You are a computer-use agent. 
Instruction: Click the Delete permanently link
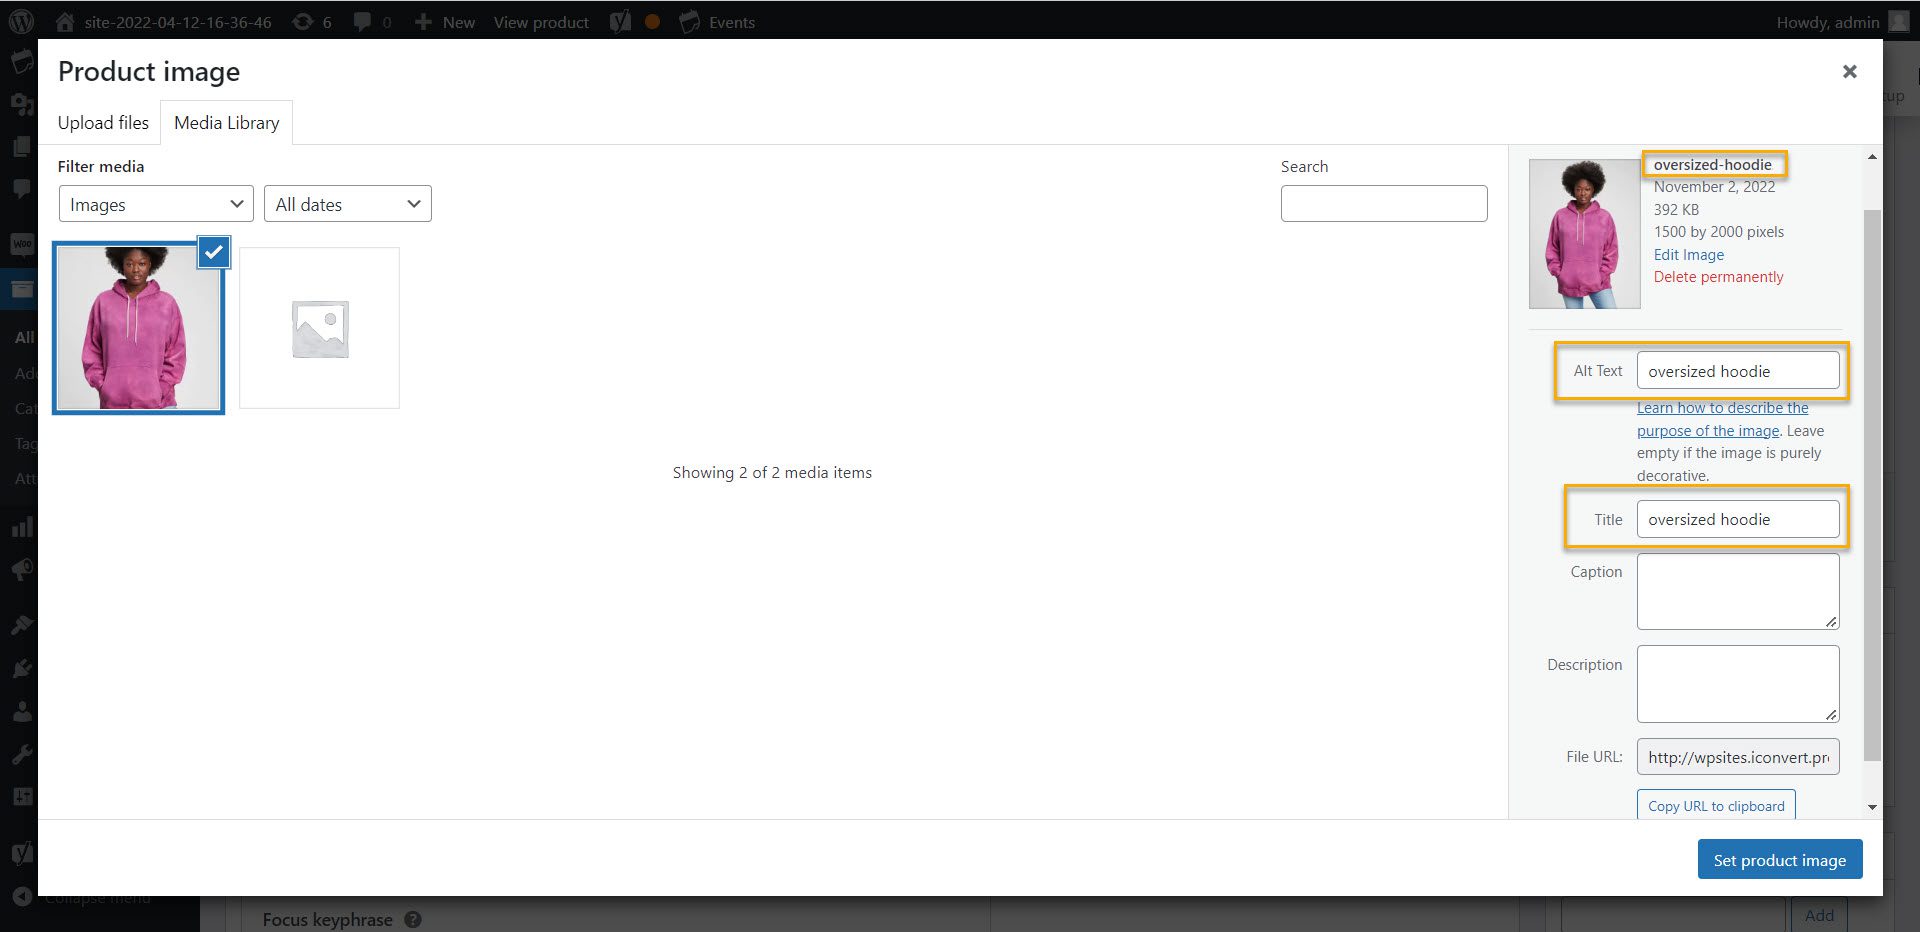[1718, 277]
